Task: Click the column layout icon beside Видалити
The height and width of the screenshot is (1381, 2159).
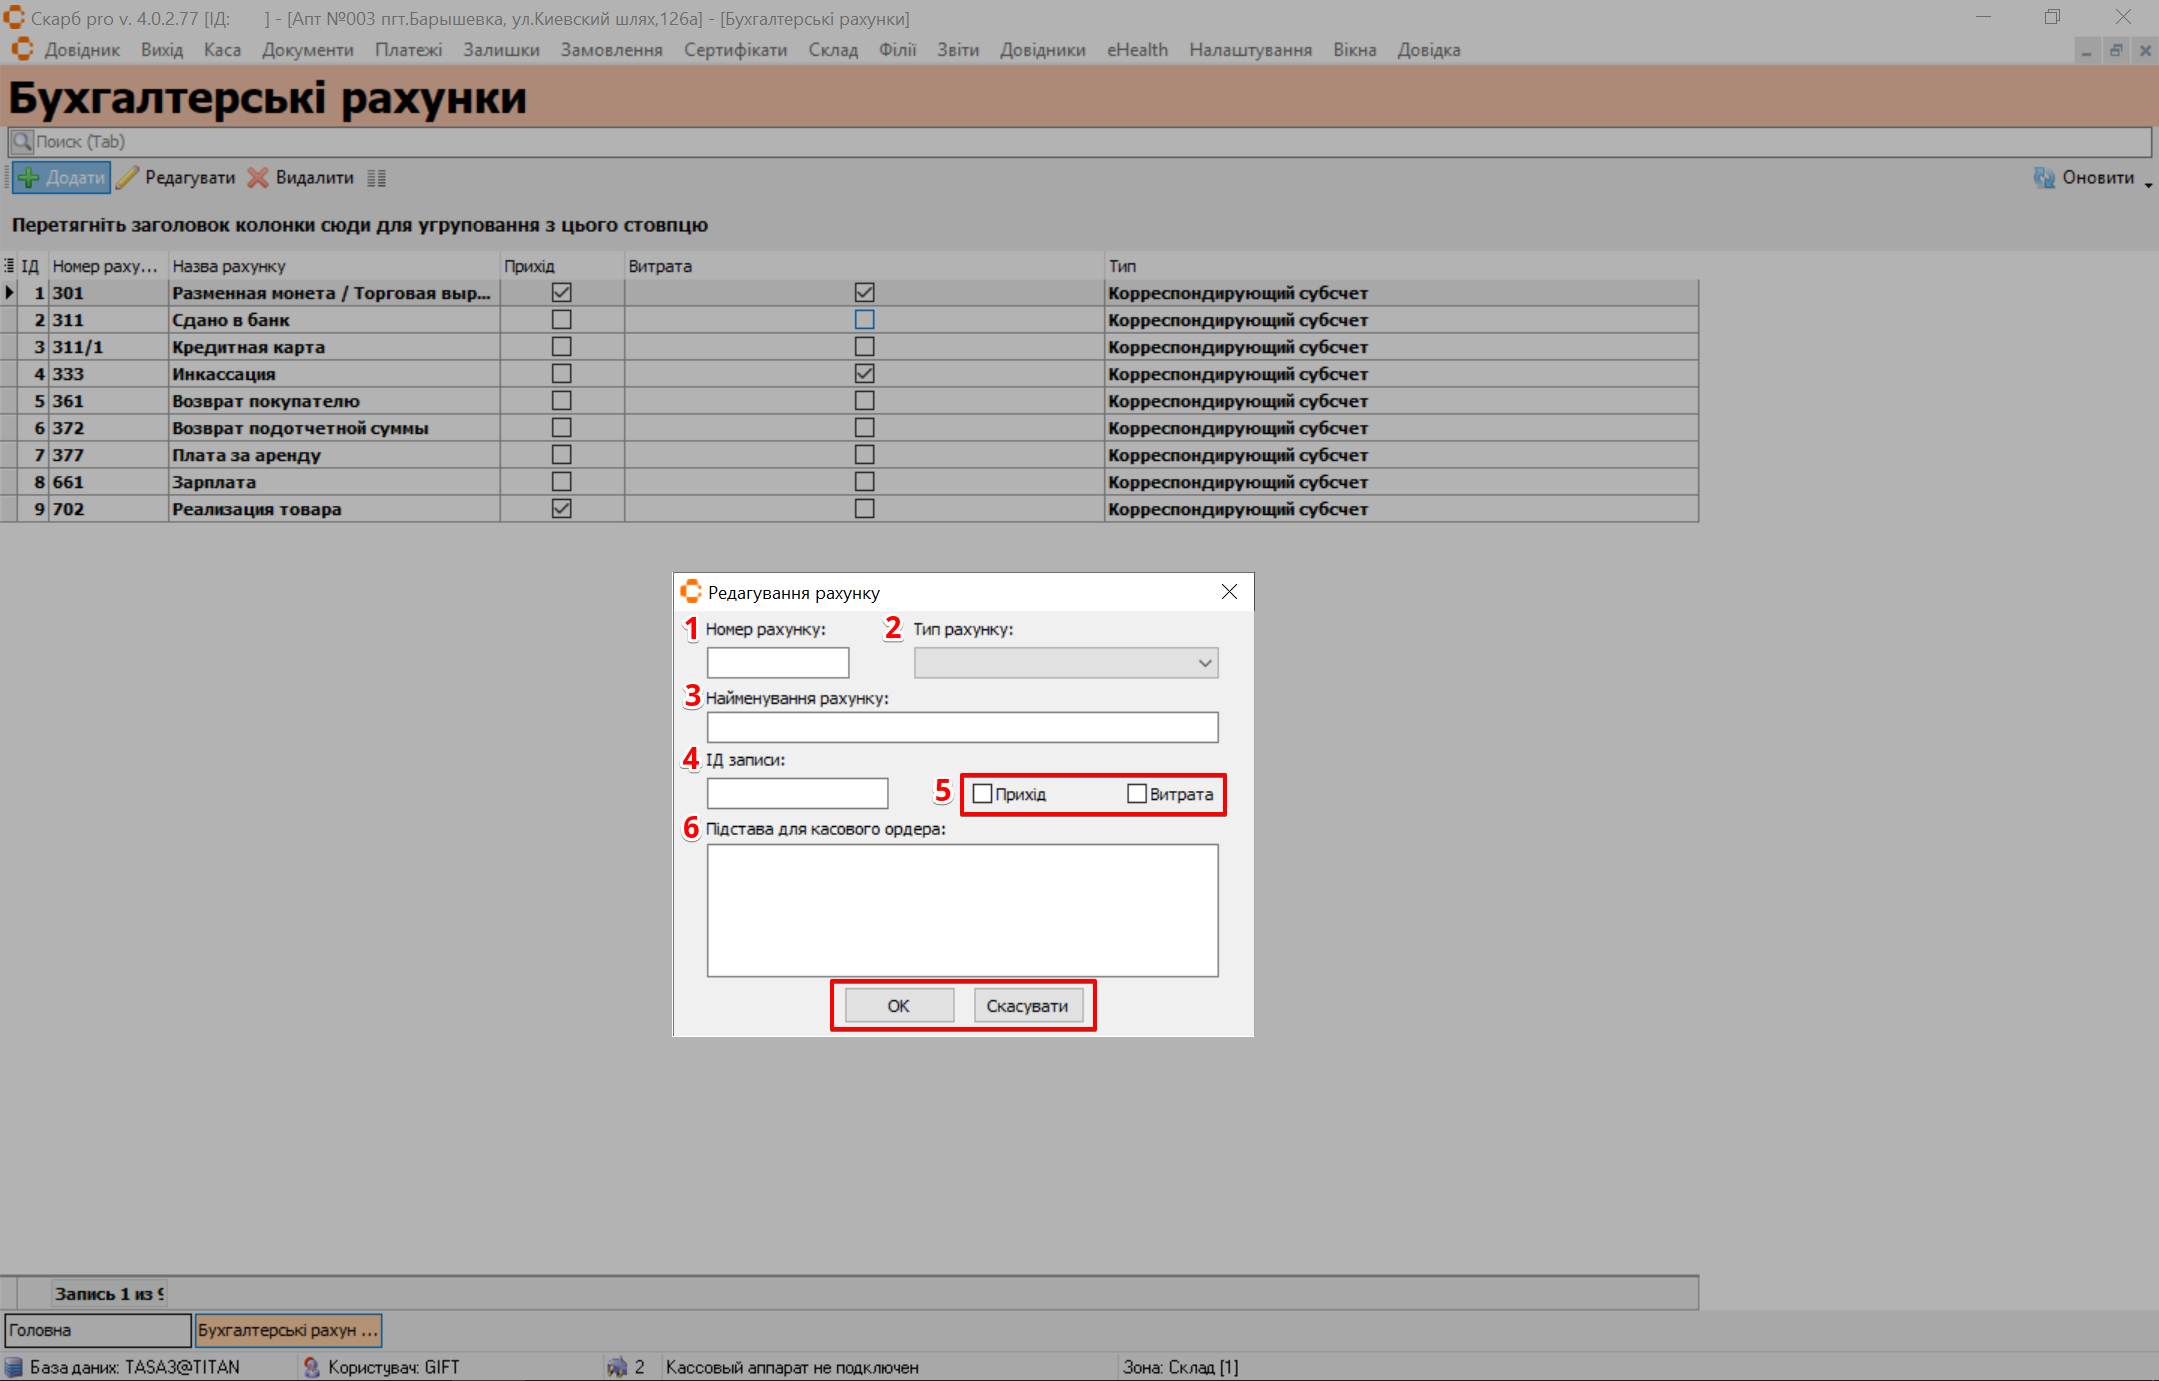Action: 376,178
